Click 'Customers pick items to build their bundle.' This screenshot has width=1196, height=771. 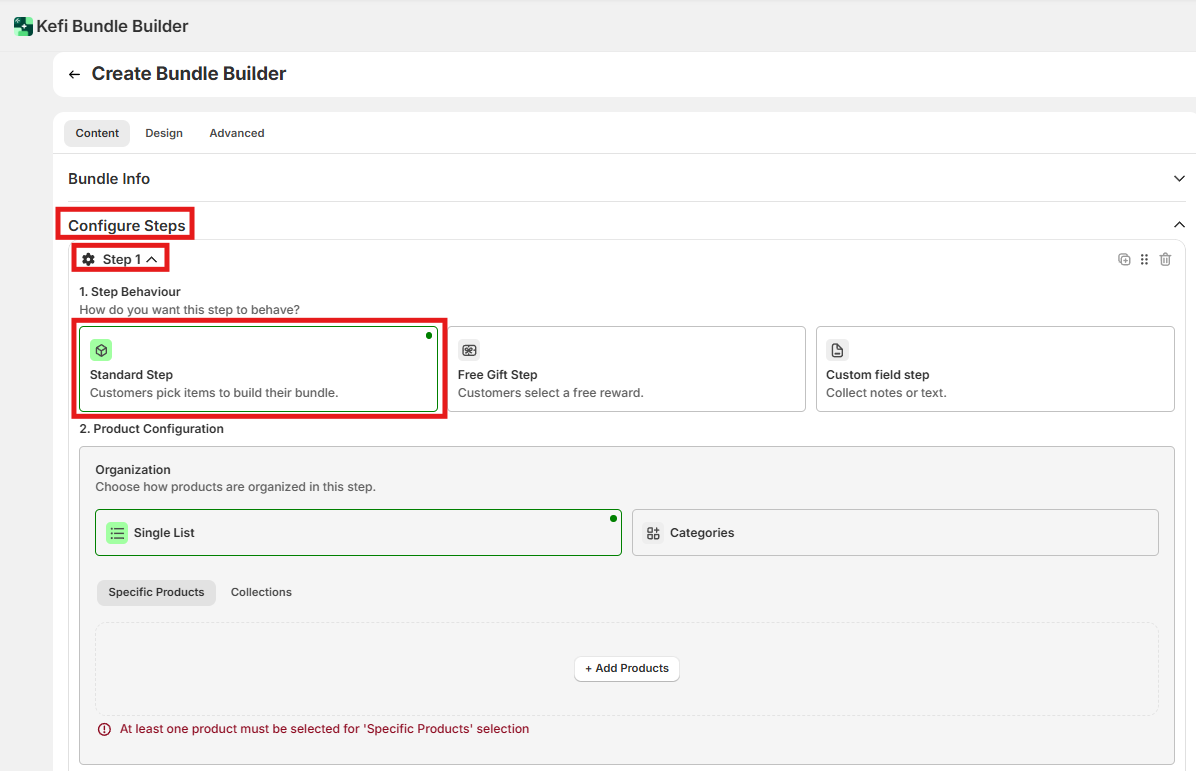[x=214, y=393]
